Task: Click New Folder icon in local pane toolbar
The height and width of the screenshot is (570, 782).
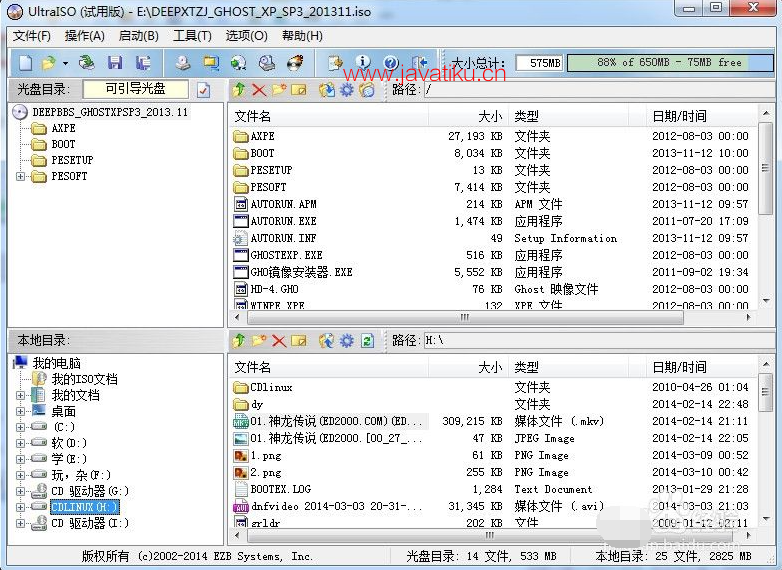Action: [x=259, y=341]
